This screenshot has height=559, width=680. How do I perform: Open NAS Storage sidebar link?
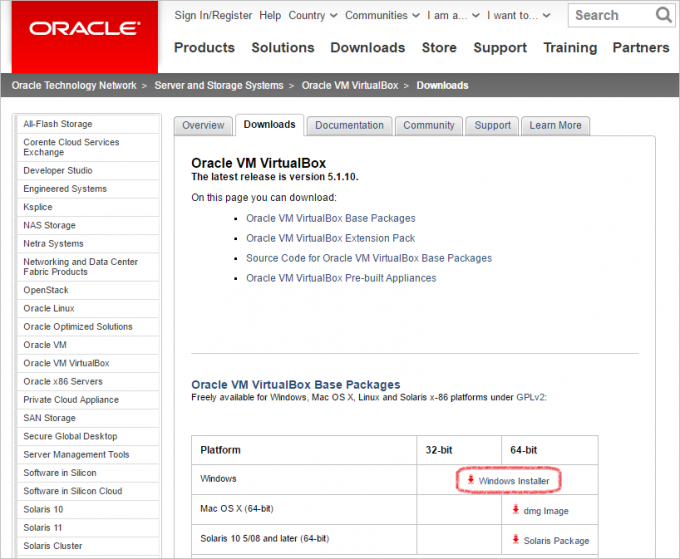click(49, 226)
